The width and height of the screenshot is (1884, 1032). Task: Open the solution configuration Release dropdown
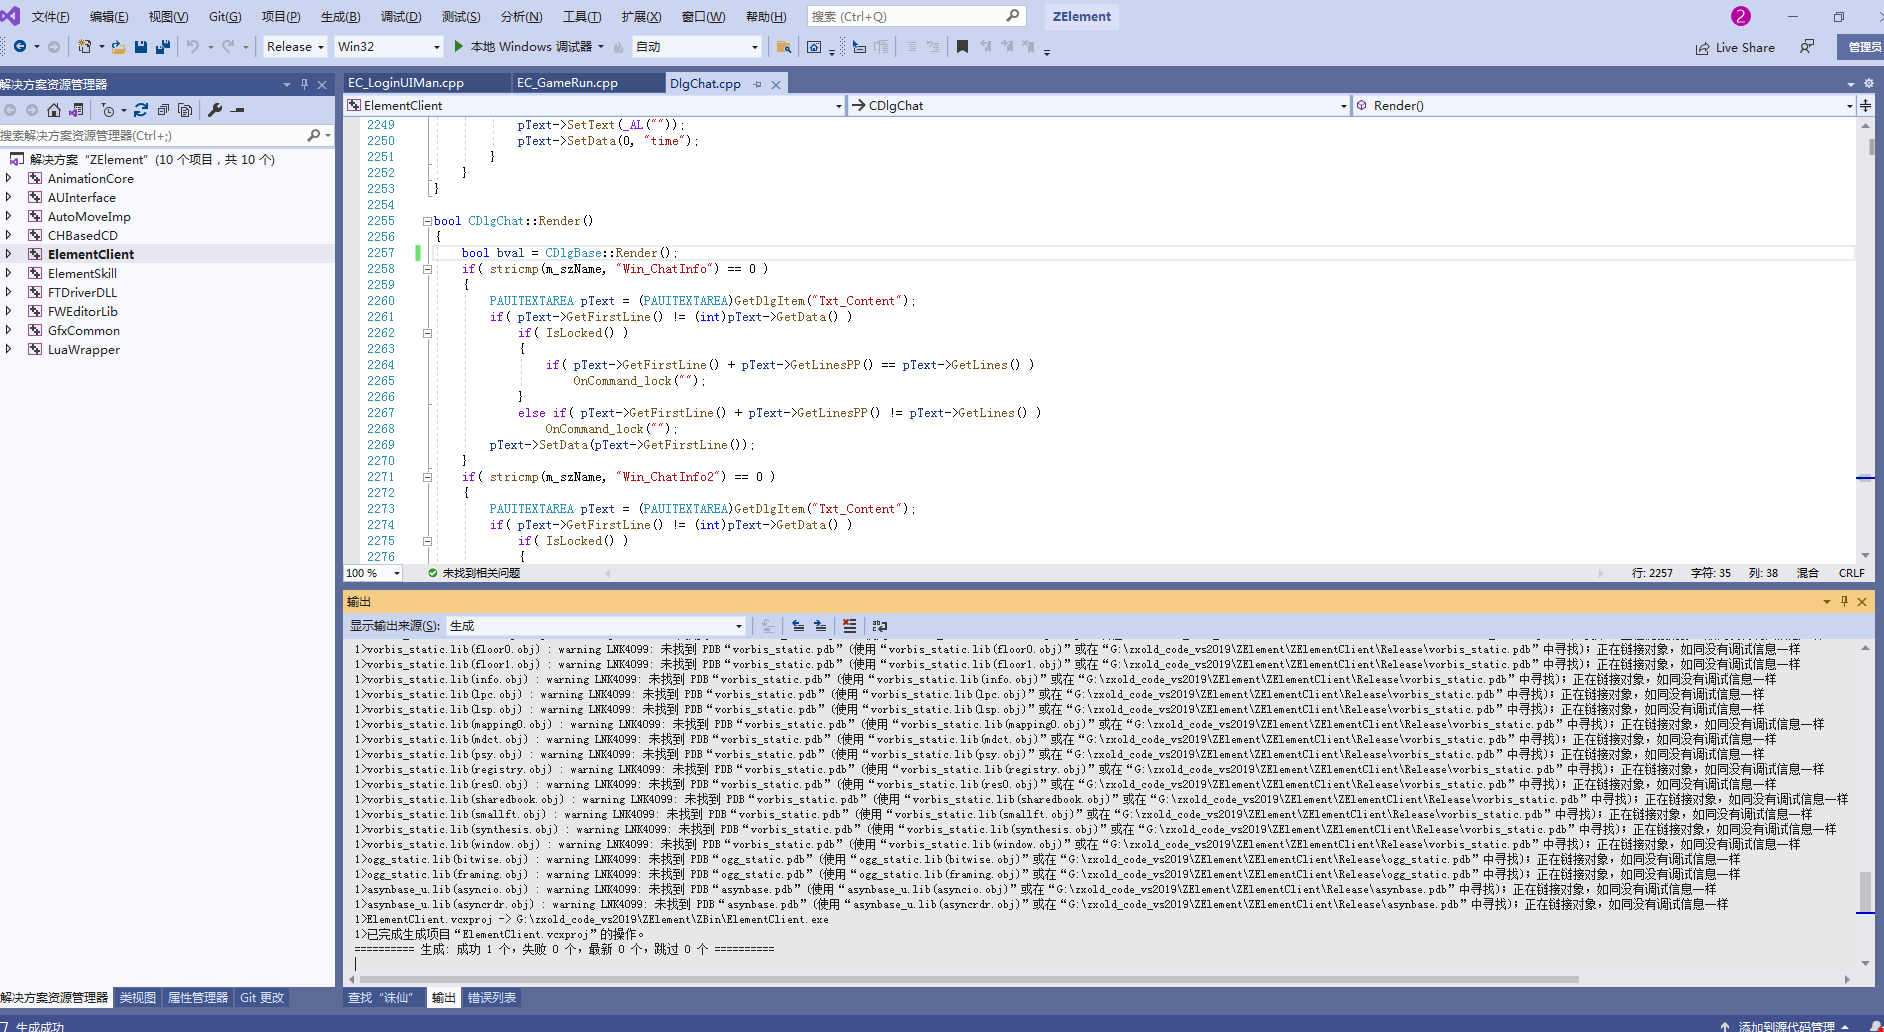click(x=295, y=46)
